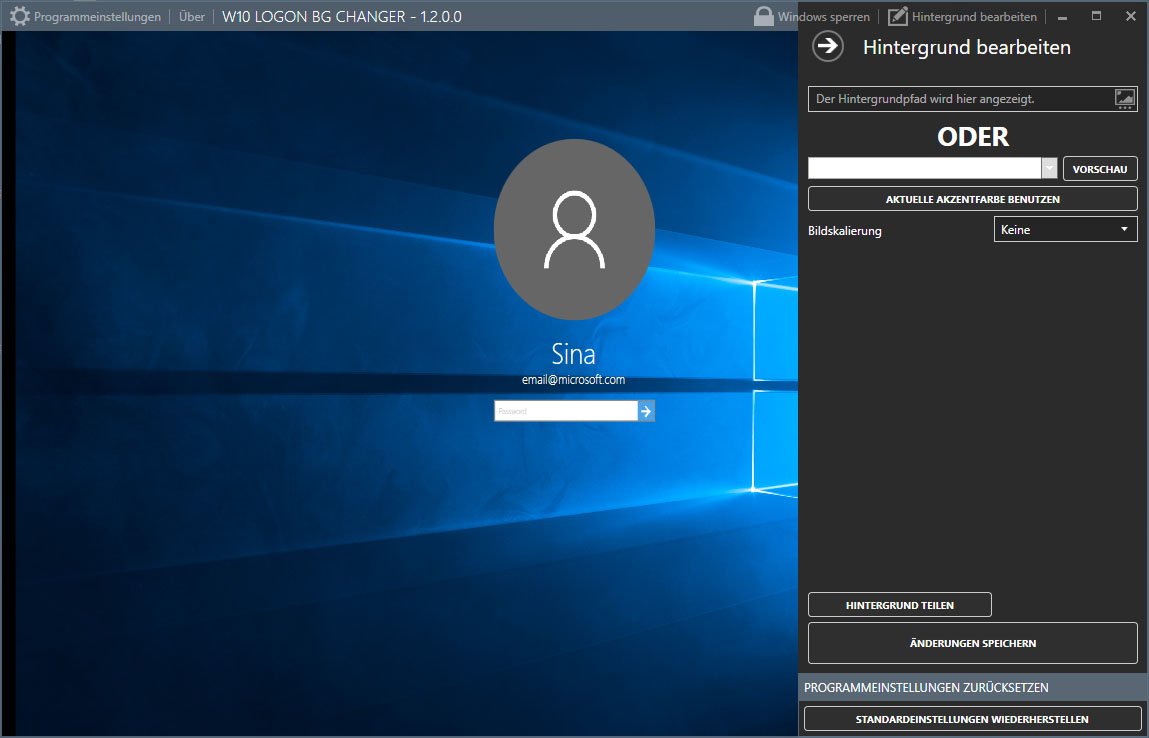The height and width of the screenshot is (738, 1149).
Task: Click AKTUELLE AKZENTFARBE BENUTZEN button
Action: point(972,199)
